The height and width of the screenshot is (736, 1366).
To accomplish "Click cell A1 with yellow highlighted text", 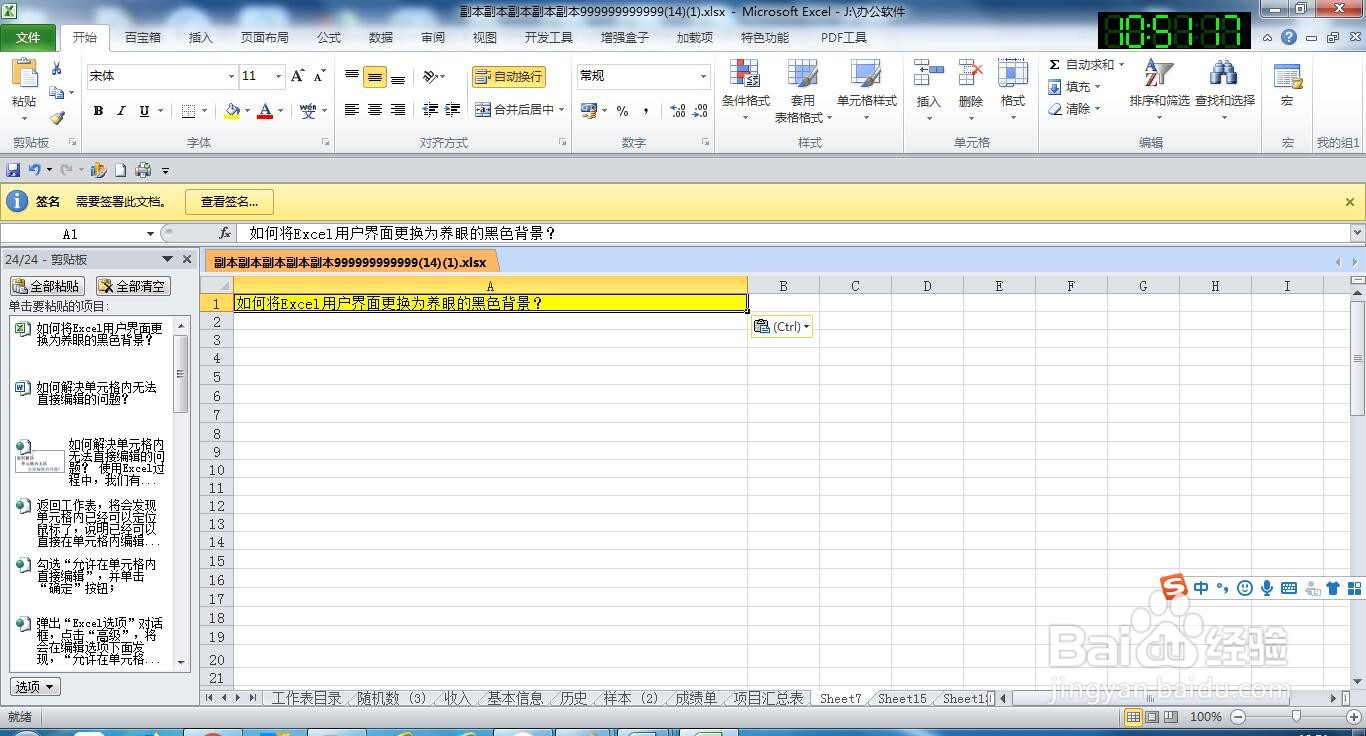I will [x=490, y=303].
